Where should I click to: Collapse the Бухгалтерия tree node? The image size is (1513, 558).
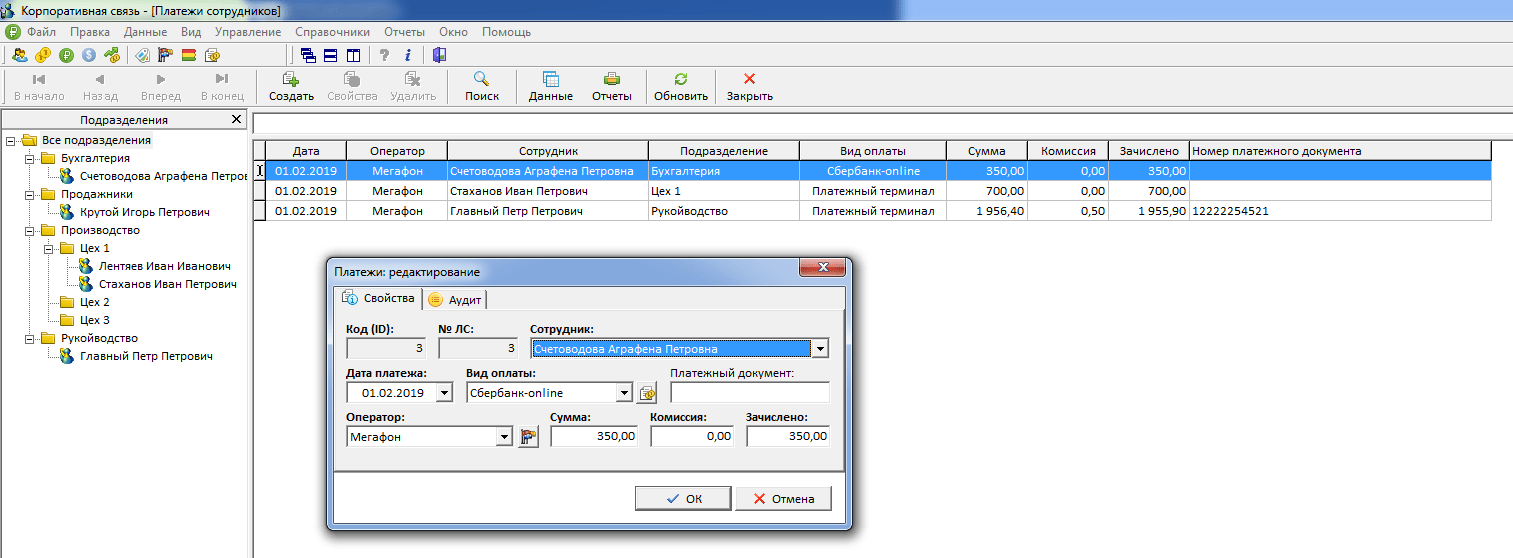point(28,158)
